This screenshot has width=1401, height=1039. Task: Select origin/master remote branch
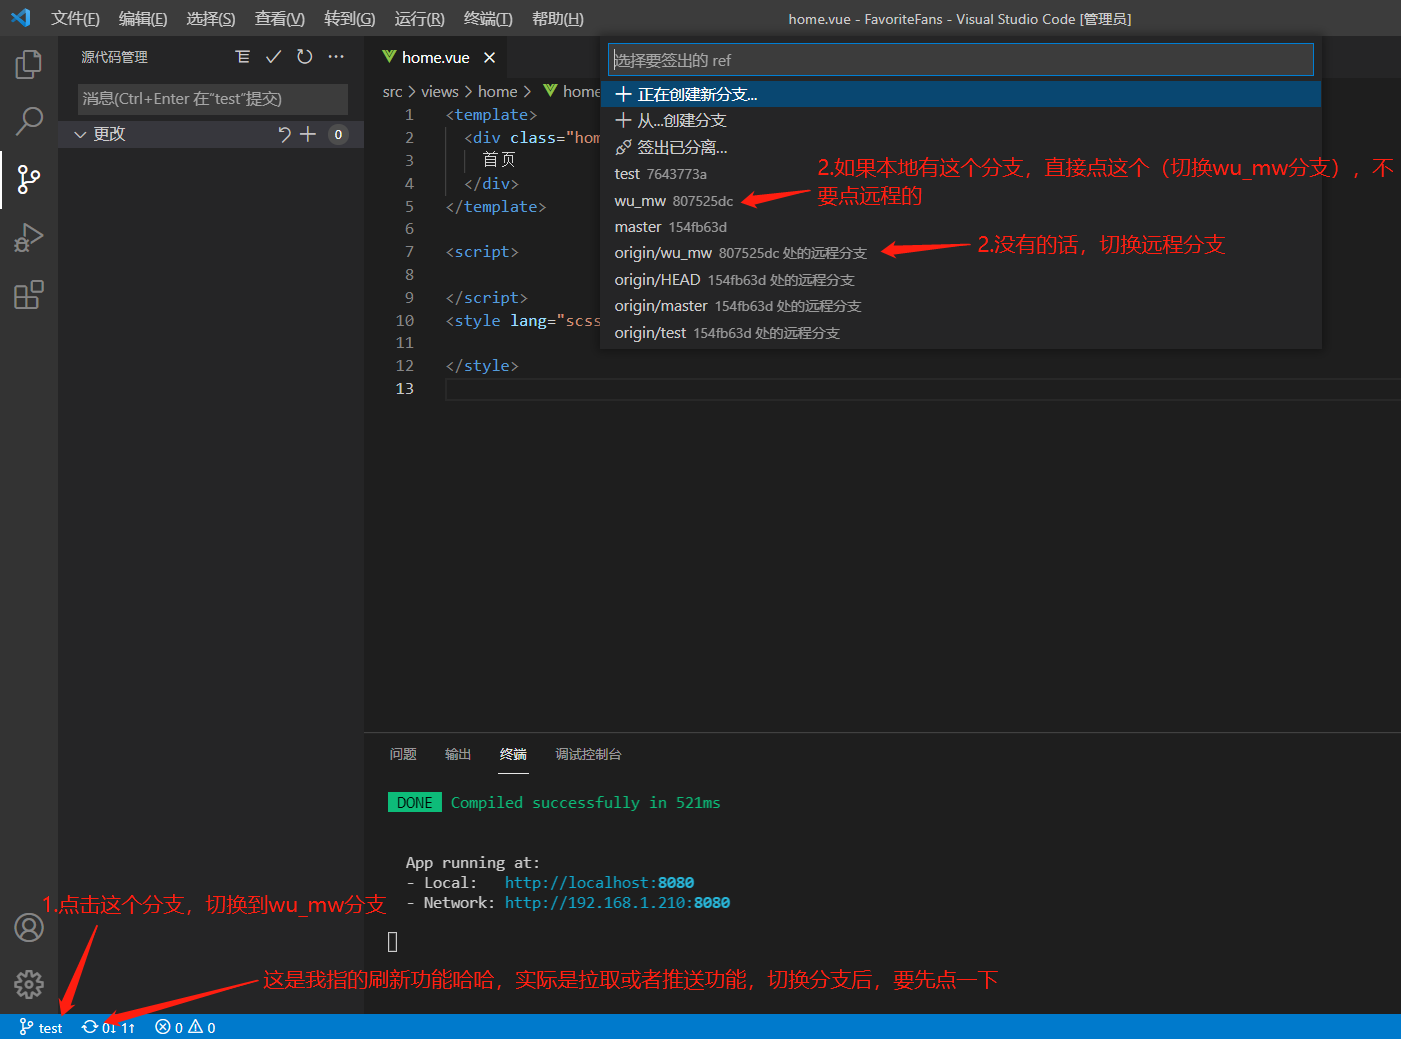click(961, 306)
